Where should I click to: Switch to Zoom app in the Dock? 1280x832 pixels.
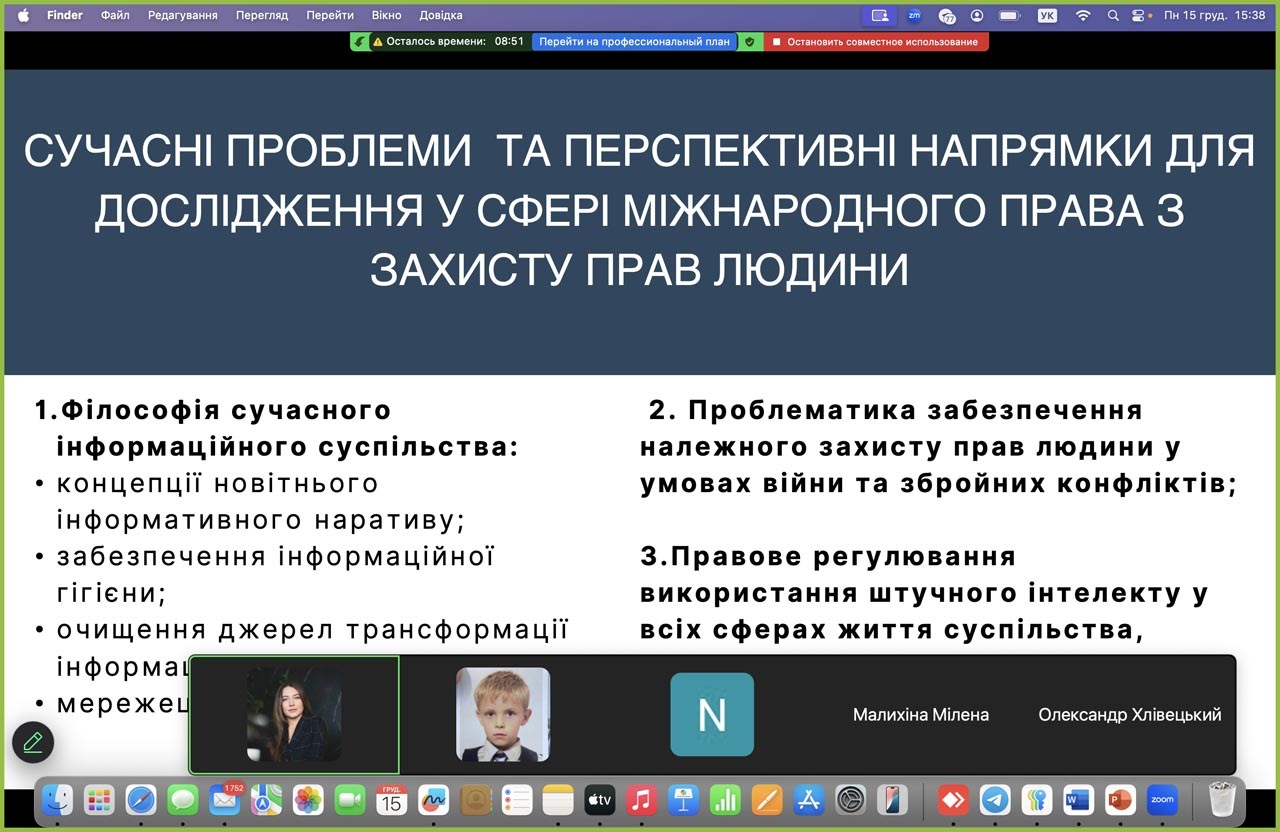point(1162,800)
